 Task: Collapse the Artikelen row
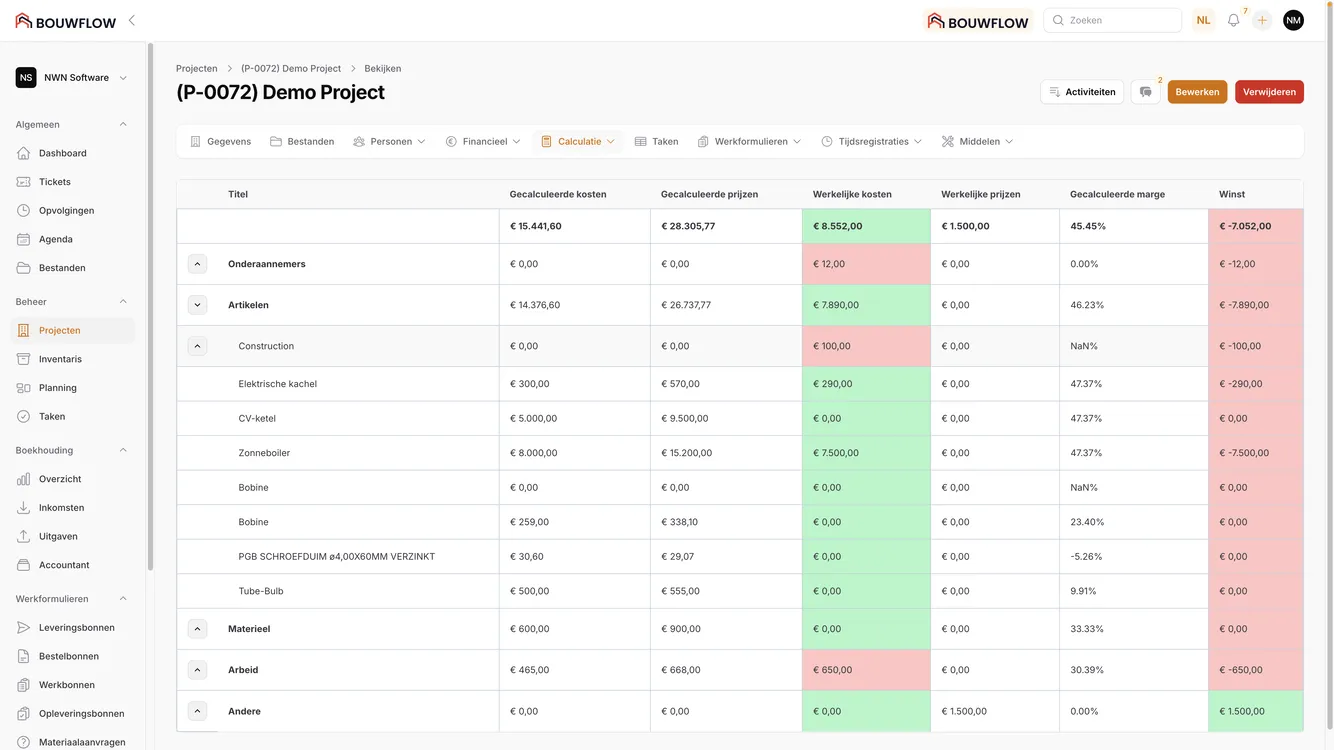198,305
